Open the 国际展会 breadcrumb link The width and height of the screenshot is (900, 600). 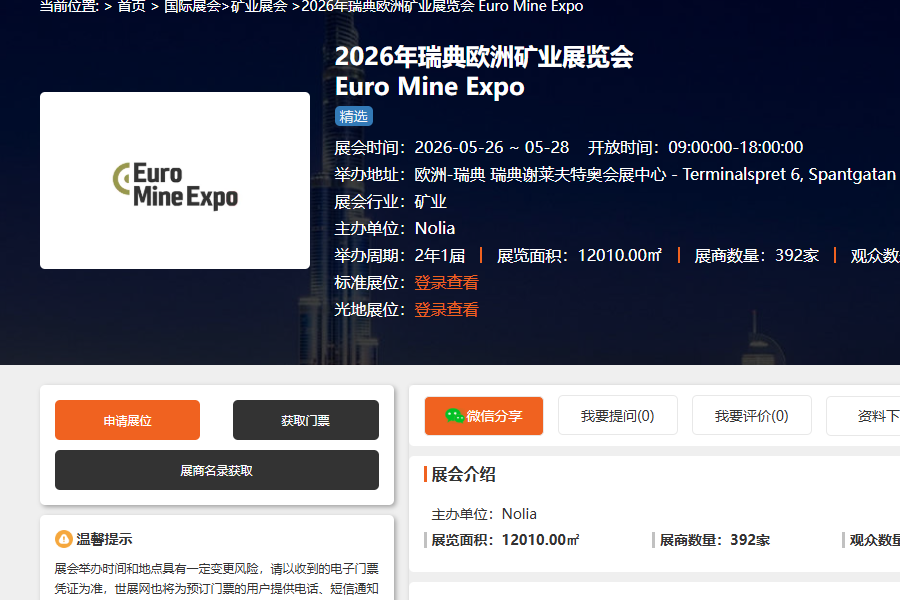[x=192, y=6]
